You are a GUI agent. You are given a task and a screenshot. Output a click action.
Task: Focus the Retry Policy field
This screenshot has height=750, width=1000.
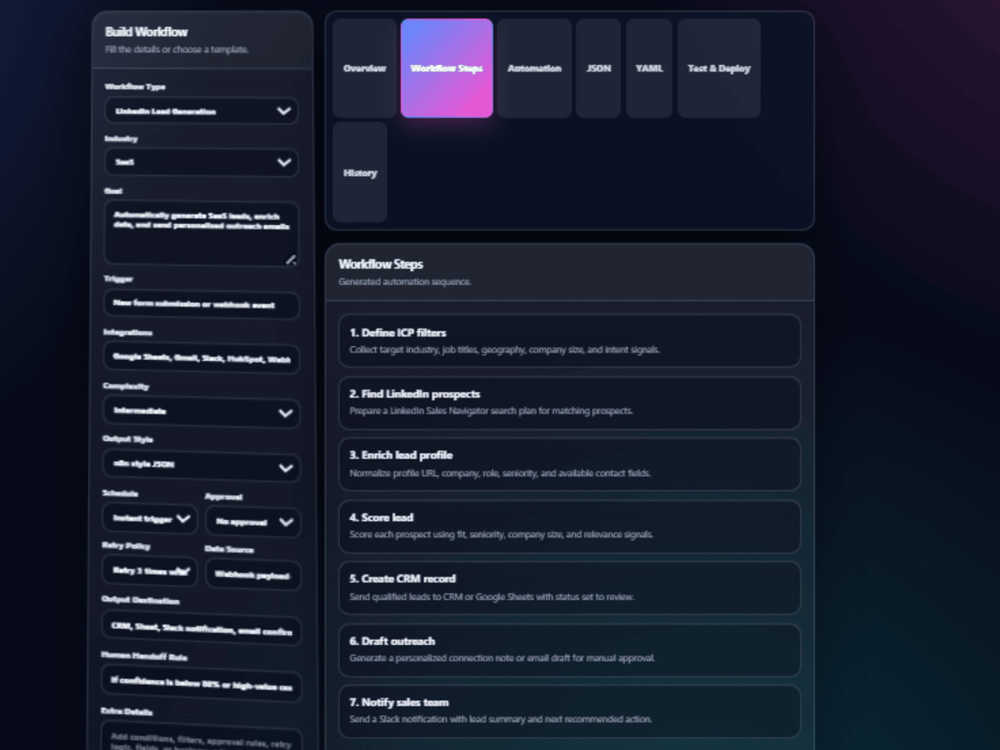150,571
